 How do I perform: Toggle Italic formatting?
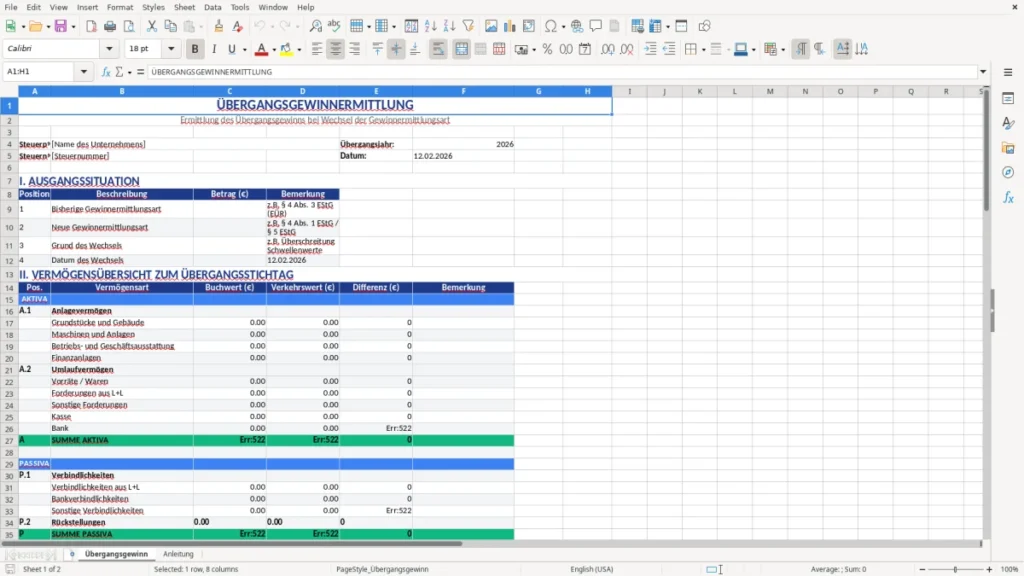(214, 49)
